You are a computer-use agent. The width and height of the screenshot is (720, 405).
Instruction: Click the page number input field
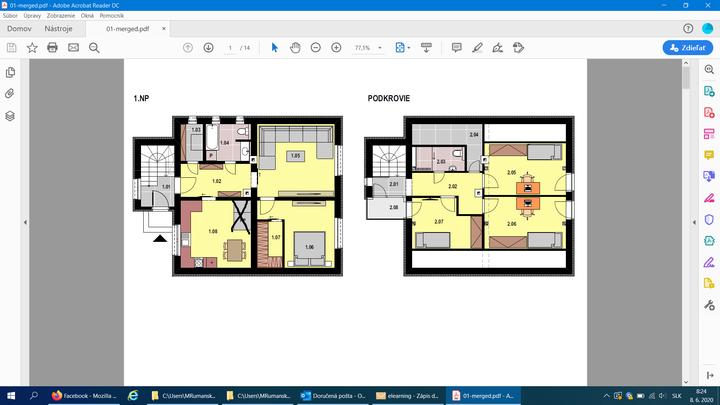230,48
